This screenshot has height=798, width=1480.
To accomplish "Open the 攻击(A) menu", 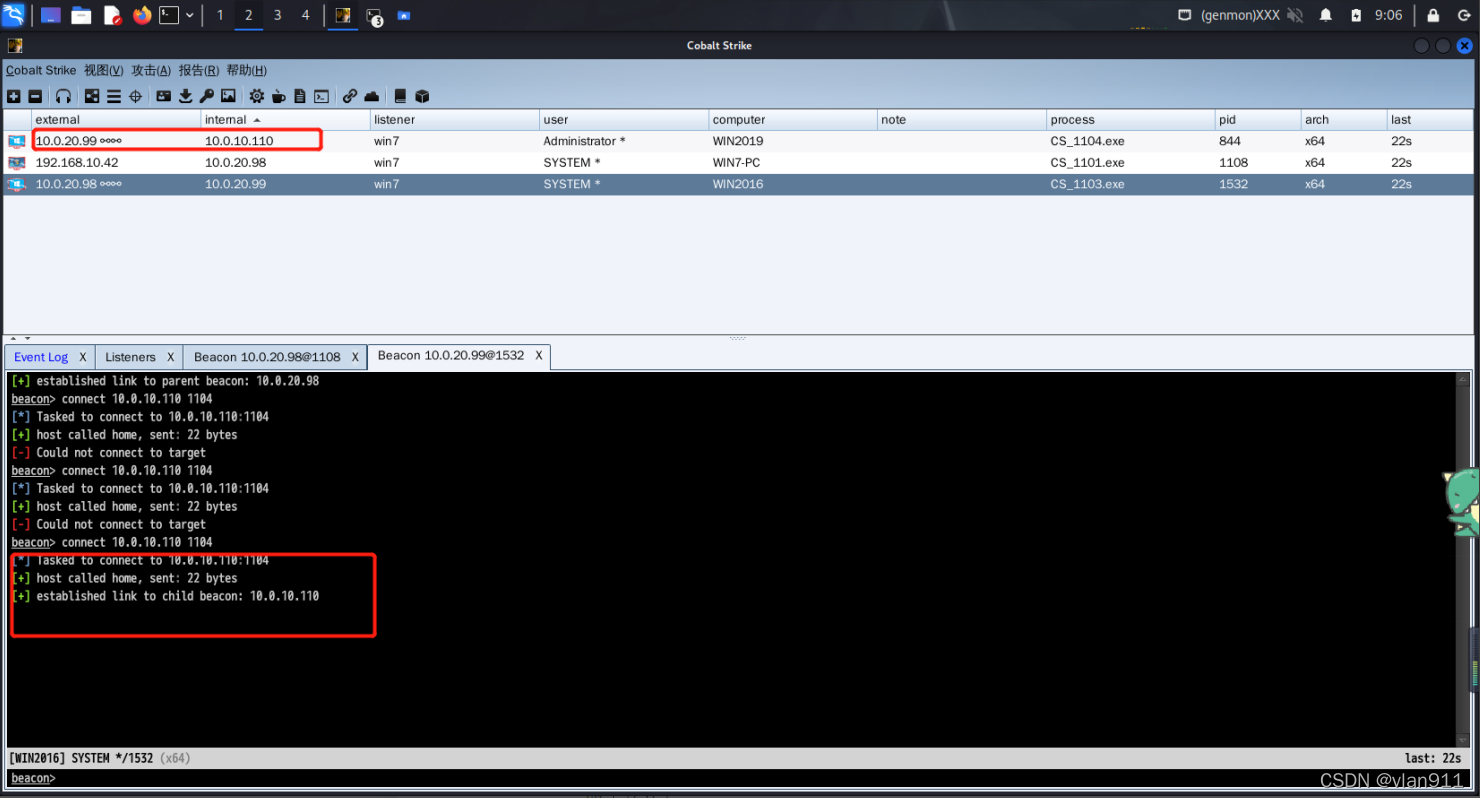I will point(151,70).
